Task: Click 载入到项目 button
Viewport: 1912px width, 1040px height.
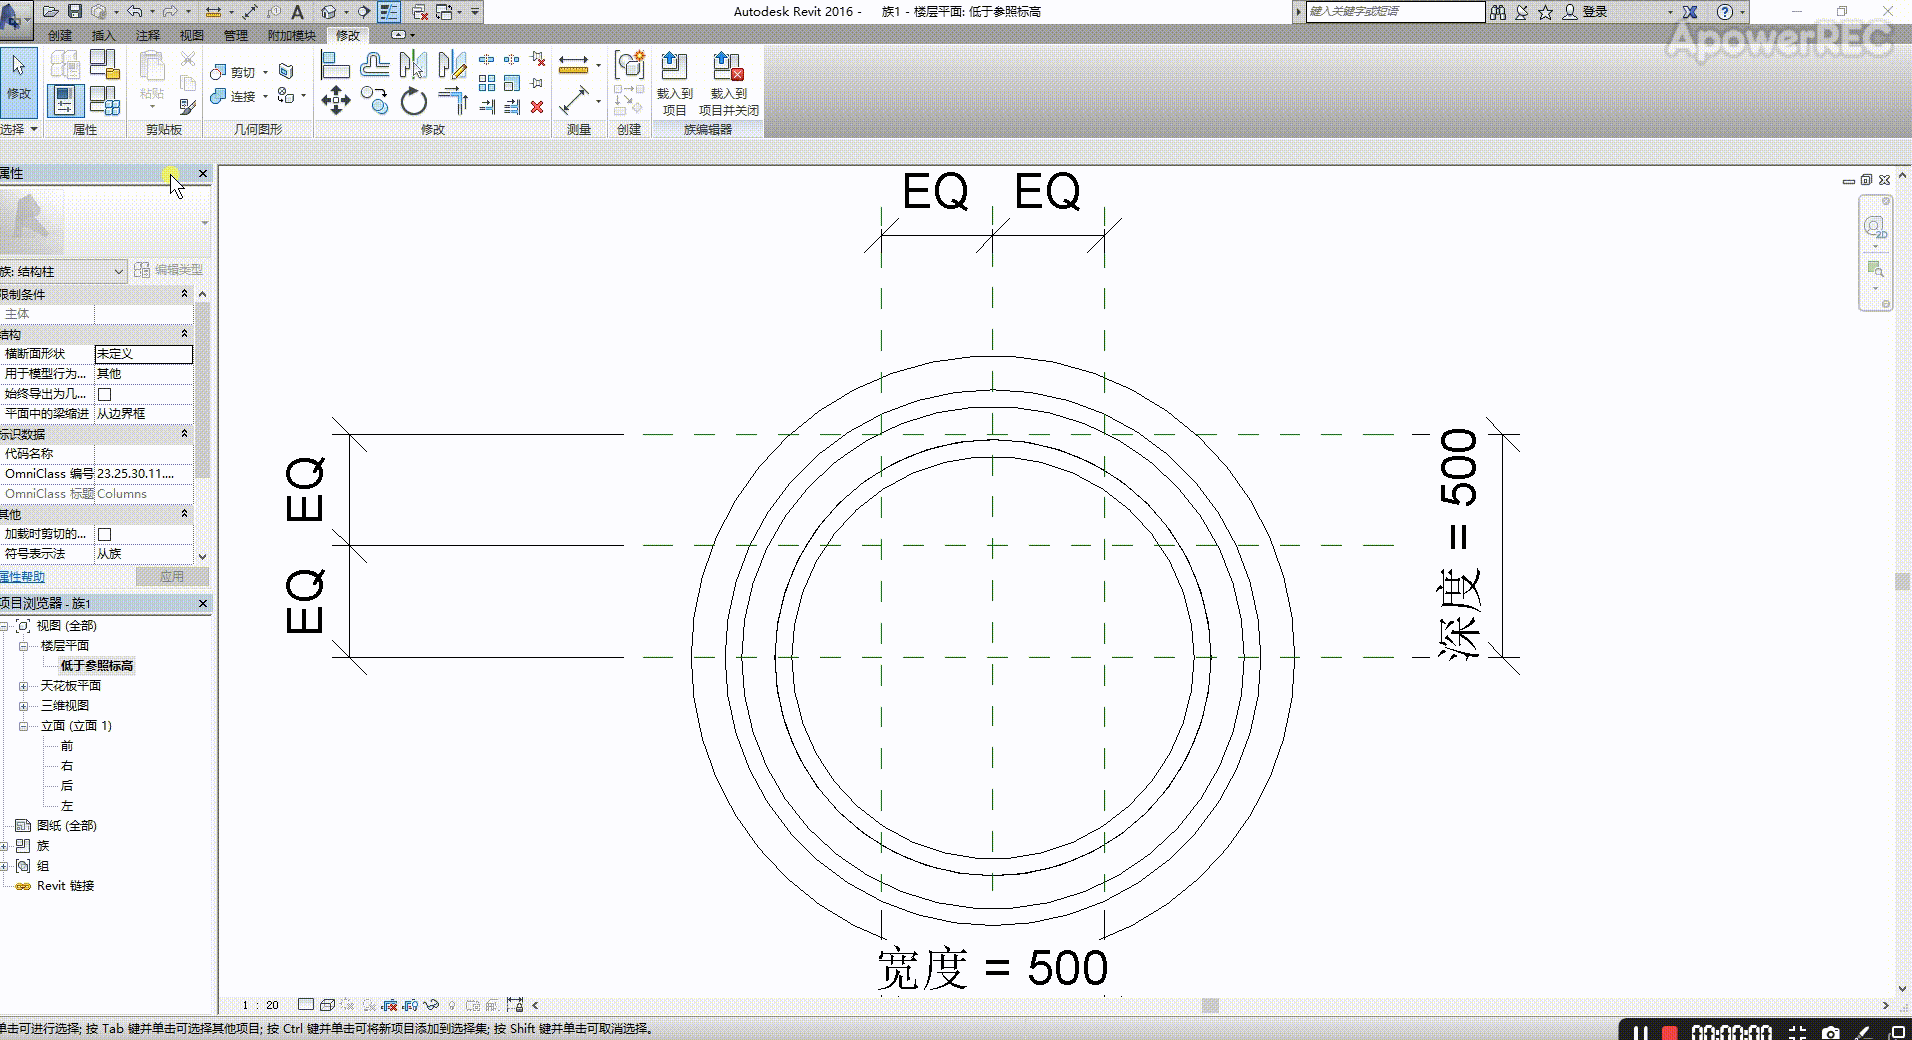Action: [x=675, y=84]
